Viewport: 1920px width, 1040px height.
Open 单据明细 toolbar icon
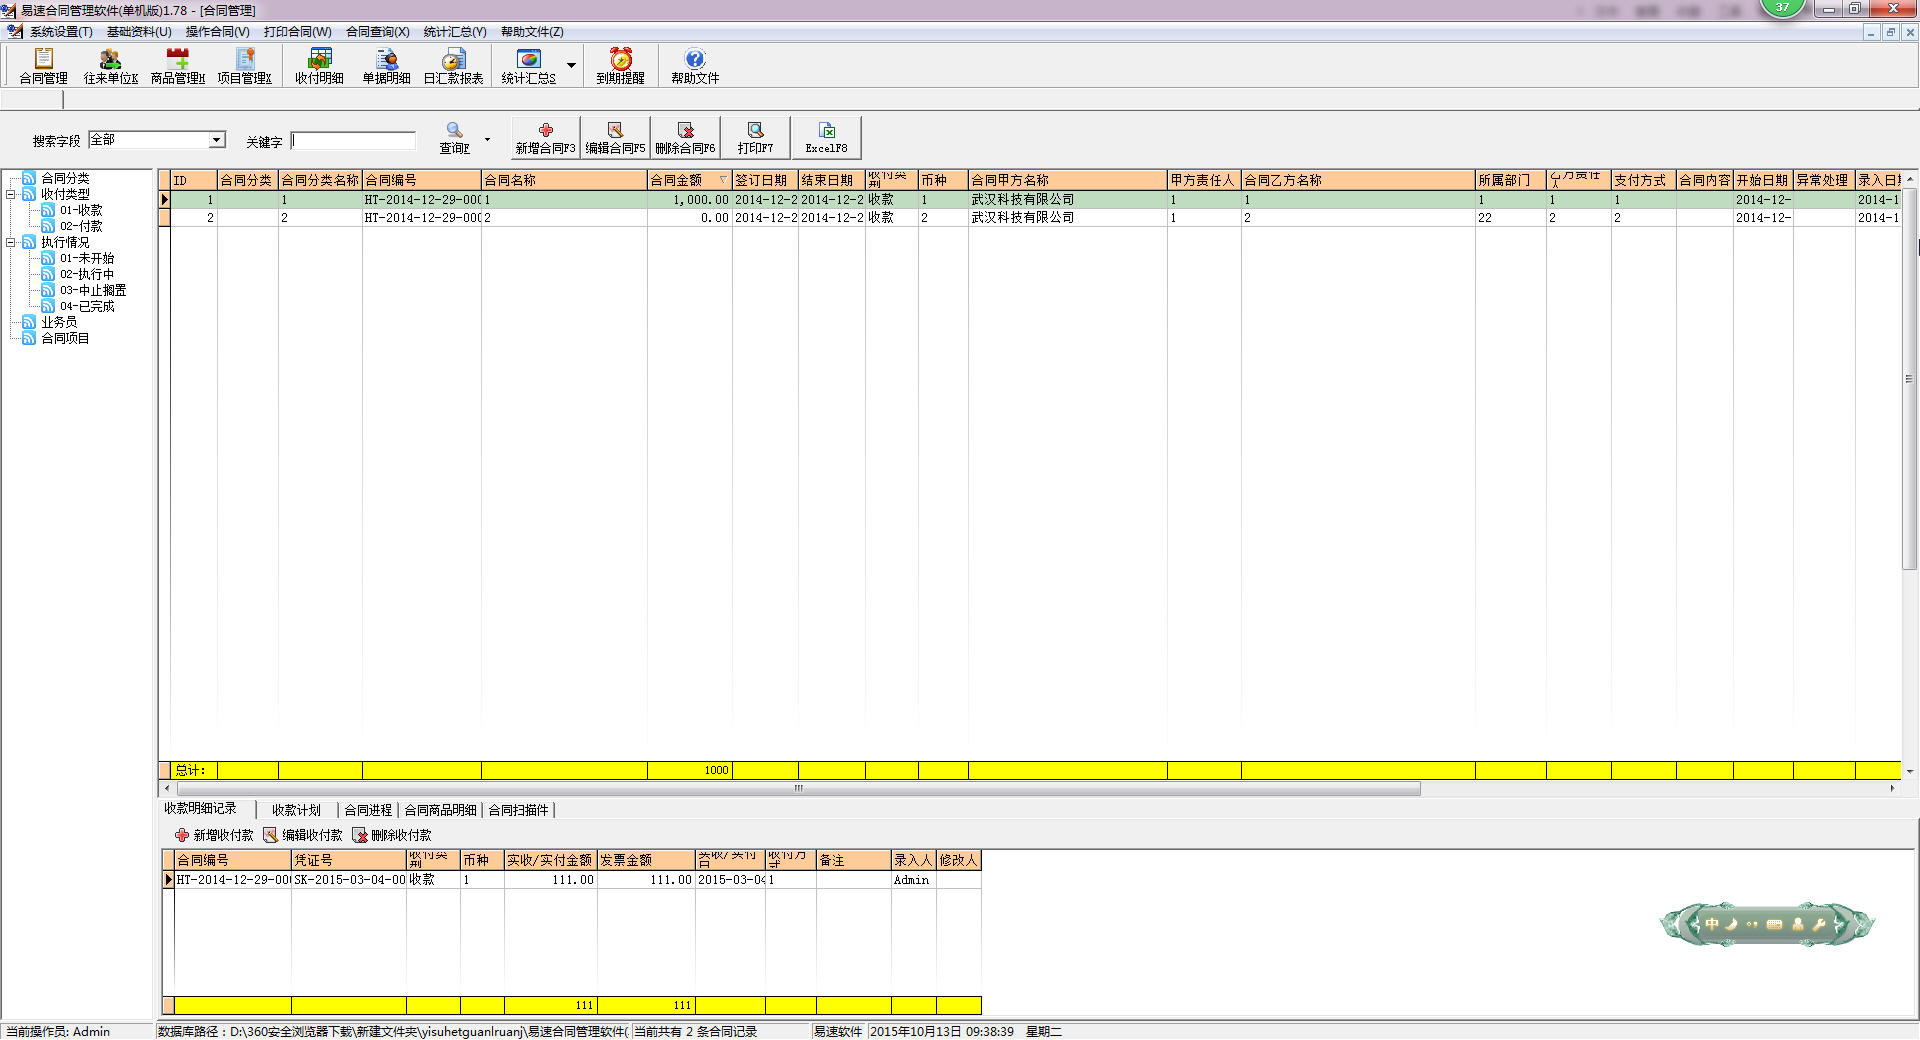[387, 66]
